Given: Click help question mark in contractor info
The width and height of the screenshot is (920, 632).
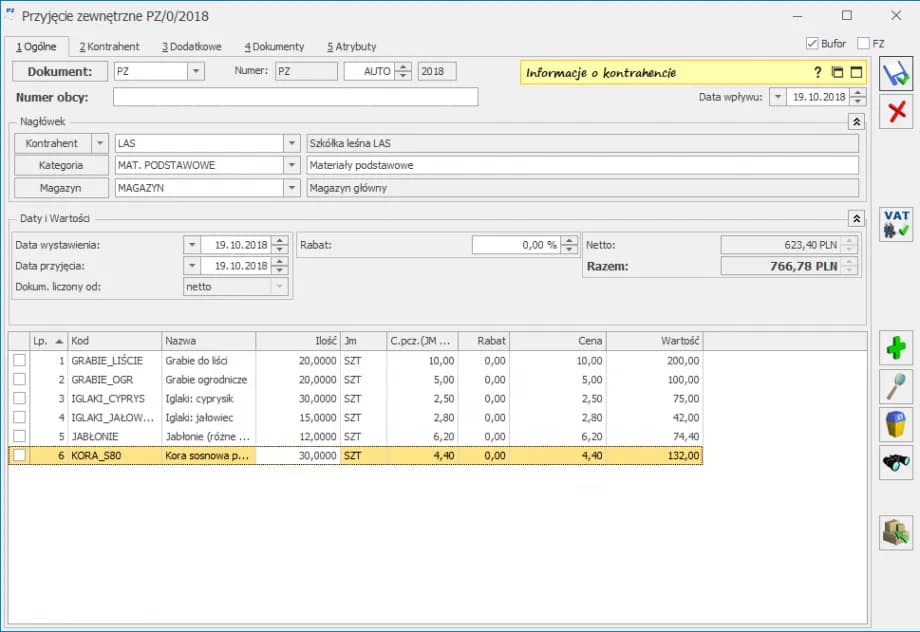Looking at the screenshot, I should [x=817, y=73].
